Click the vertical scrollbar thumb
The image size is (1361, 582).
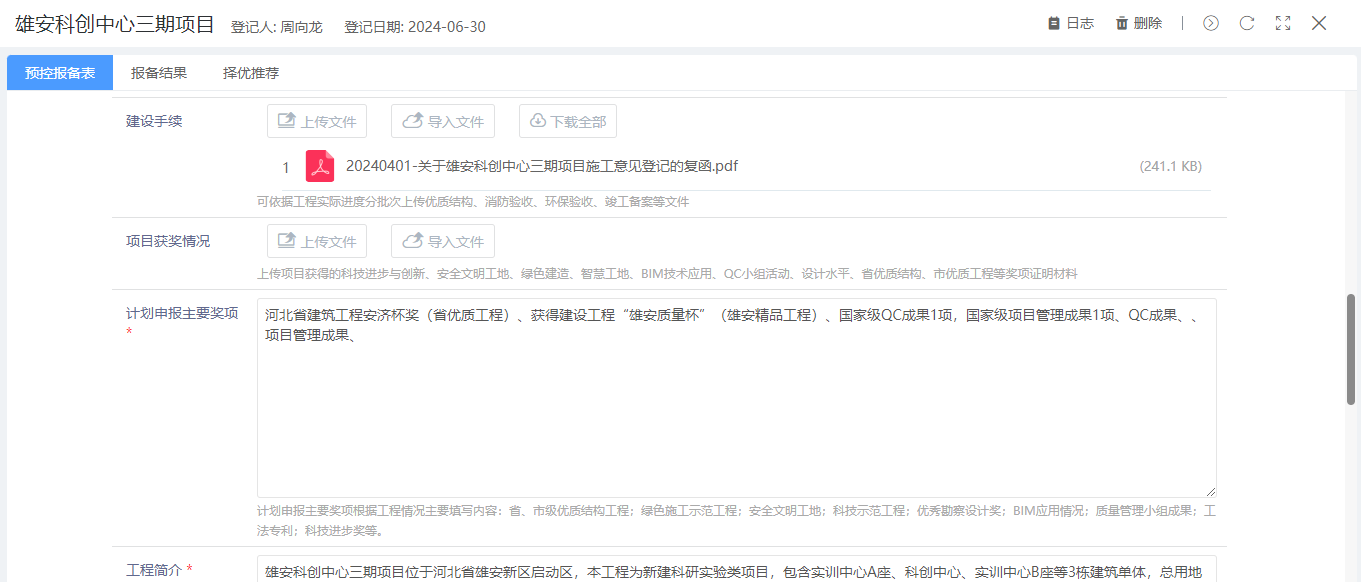(x=1351, y=350)
